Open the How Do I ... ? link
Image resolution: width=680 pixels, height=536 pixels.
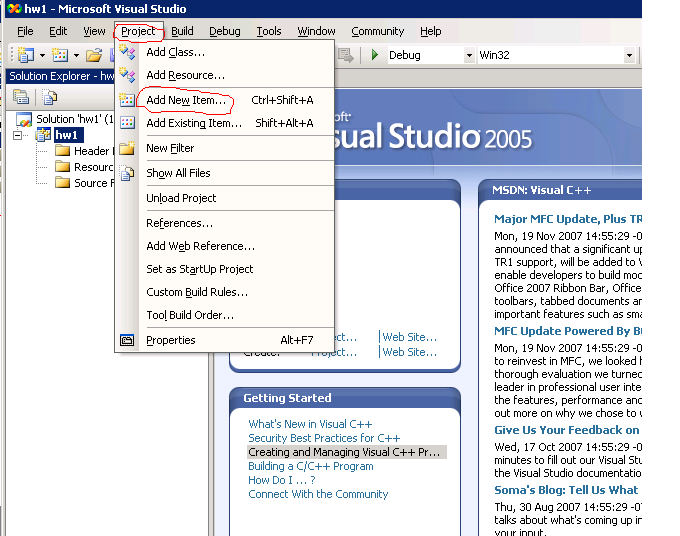click(281, 480)
